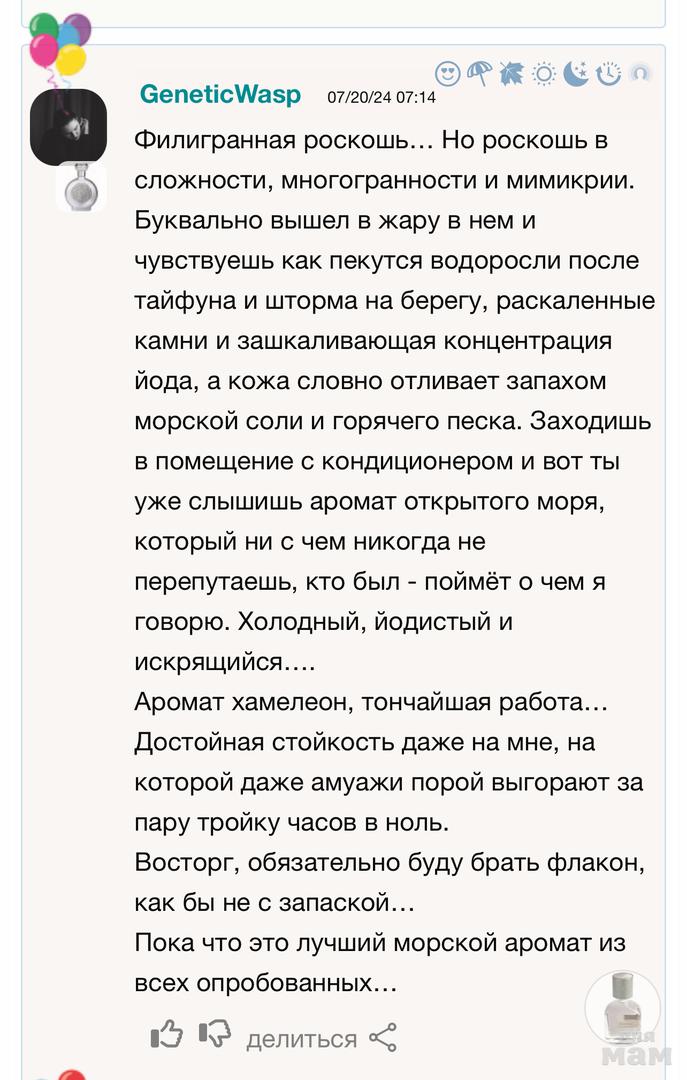
Task: Click the review timestamp 07/20/24 07:14
Action: pyautogui.click(x=381, y=98)
